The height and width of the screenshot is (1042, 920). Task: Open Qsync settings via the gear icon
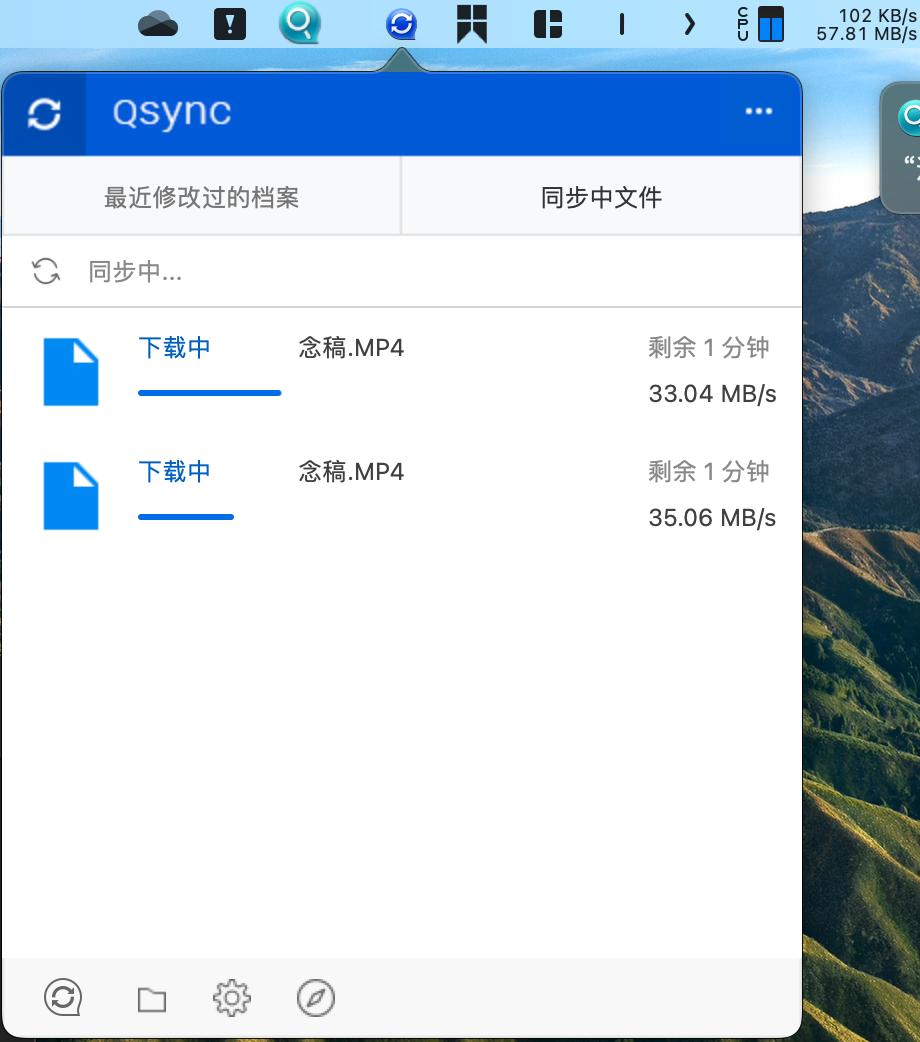(231, 997)
